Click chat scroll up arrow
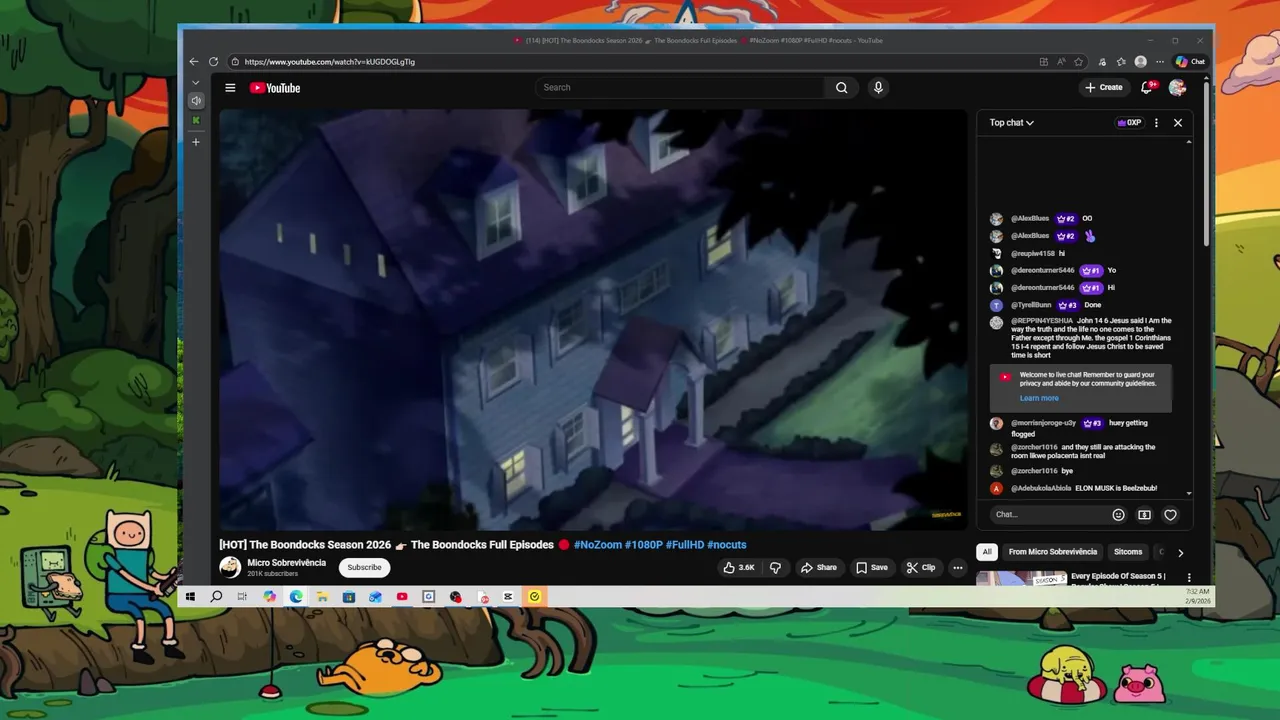The image size is (1280, 720). [1189, 142]
